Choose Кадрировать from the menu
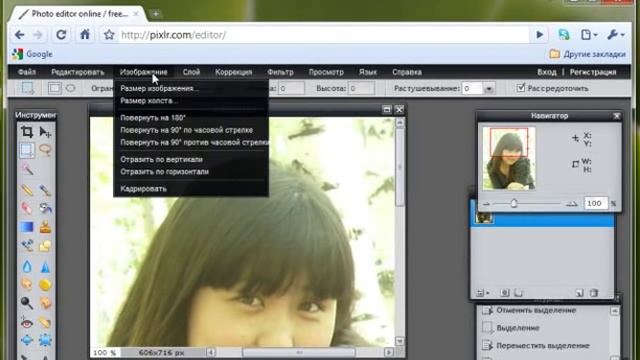The image size is (640, 360). coord(143,189)
